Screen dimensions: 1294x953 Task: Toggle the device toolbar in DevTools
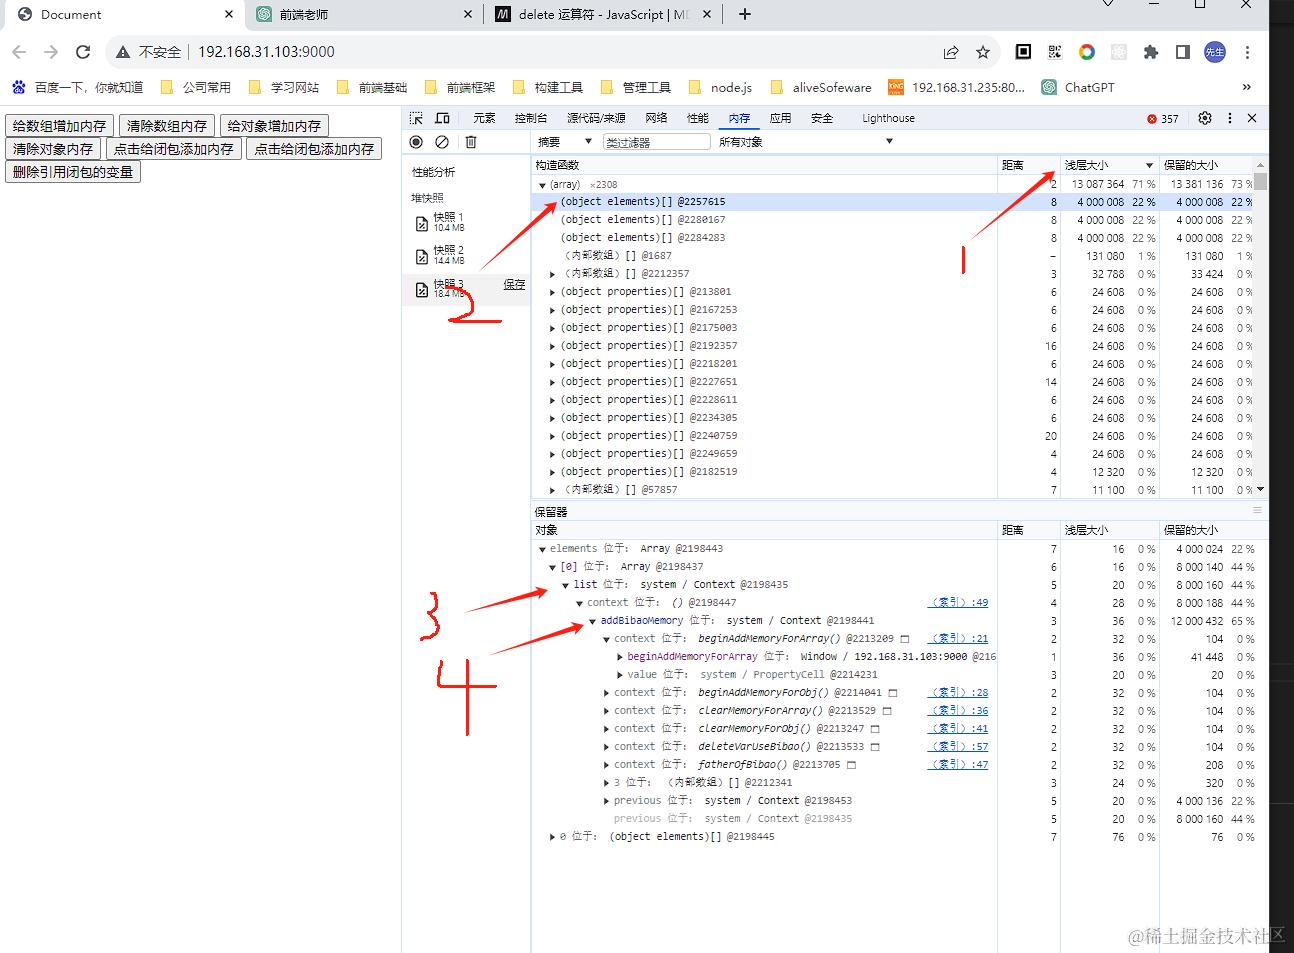(x=442, y=118)
